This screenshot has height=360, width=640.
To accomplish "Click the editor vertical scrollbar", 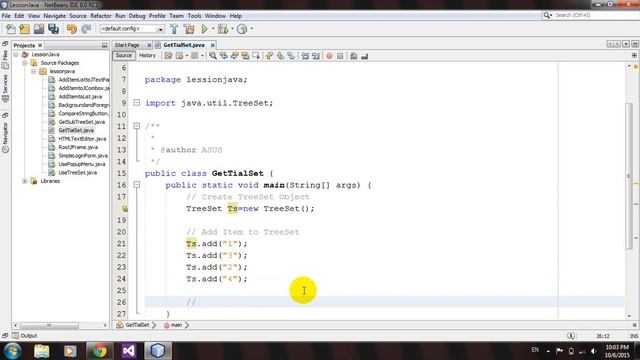I will (x=629, y=176).
